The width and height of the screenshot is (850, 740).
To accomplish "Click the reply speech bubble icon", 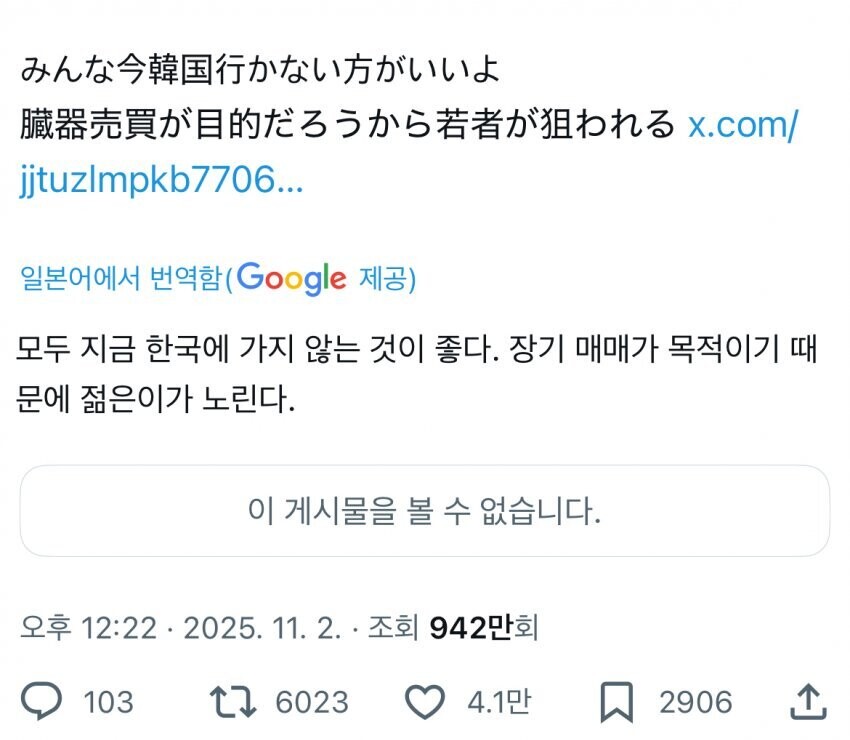I will click(x=42, y=701).
